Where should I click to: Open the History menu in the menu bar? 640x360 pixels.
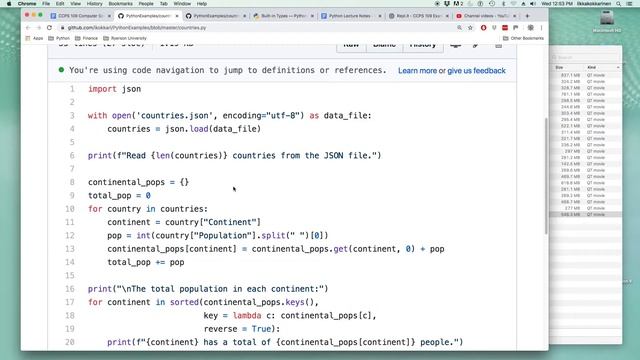coord(94,4)
